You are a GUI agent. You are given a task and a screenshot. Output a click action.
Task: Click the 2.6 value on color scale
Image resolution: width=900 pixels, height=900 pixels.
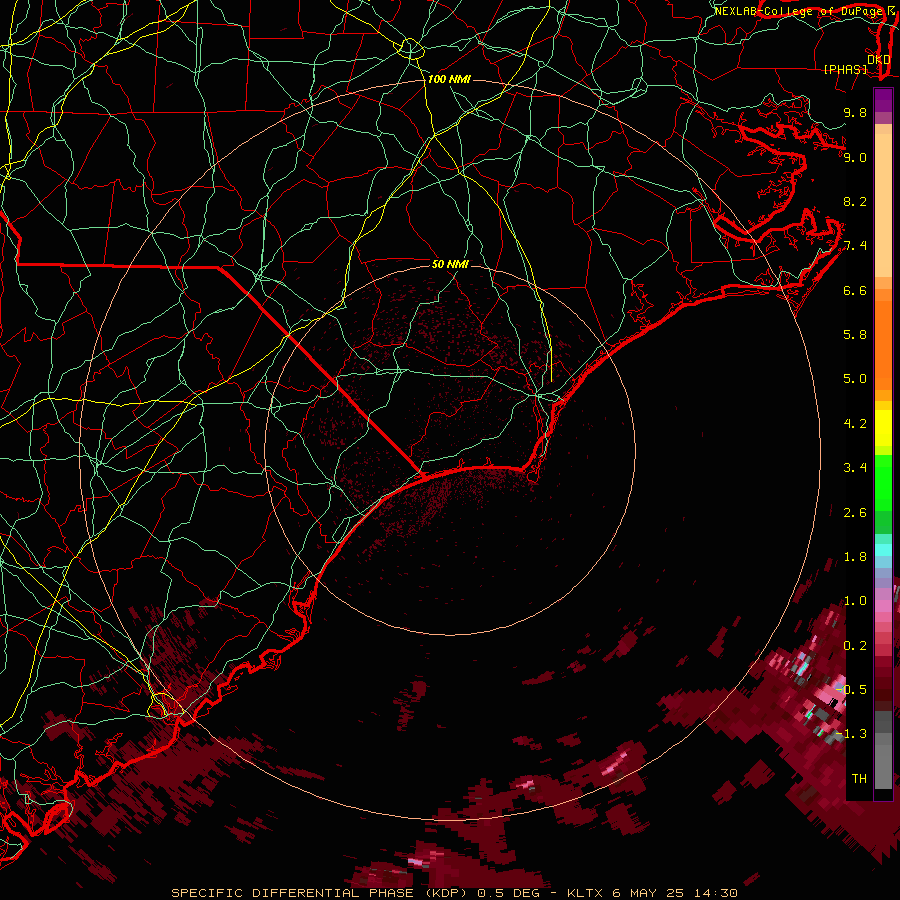coord(855,513)
